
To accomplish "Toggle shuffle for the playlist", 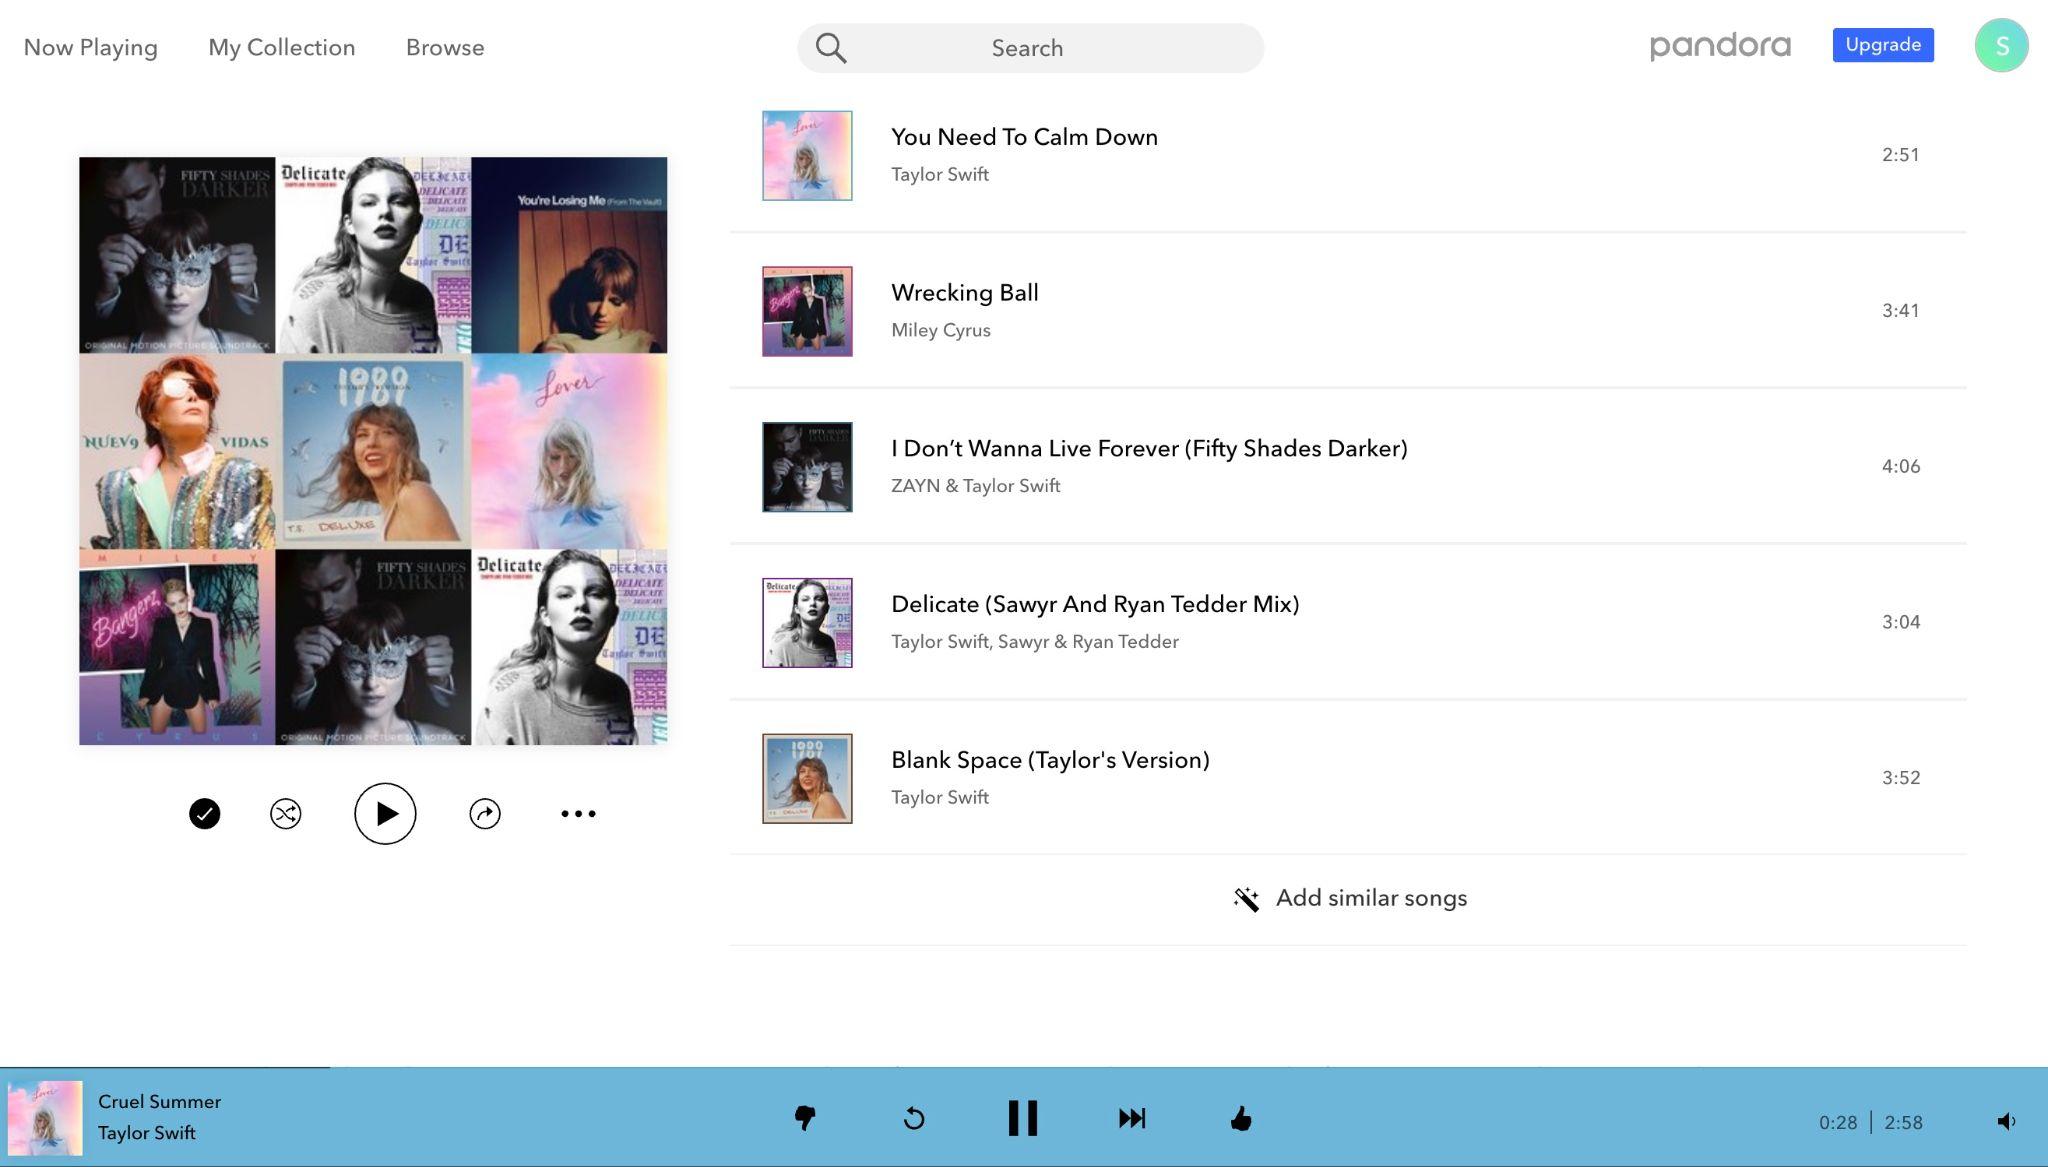I will point(285,813).
